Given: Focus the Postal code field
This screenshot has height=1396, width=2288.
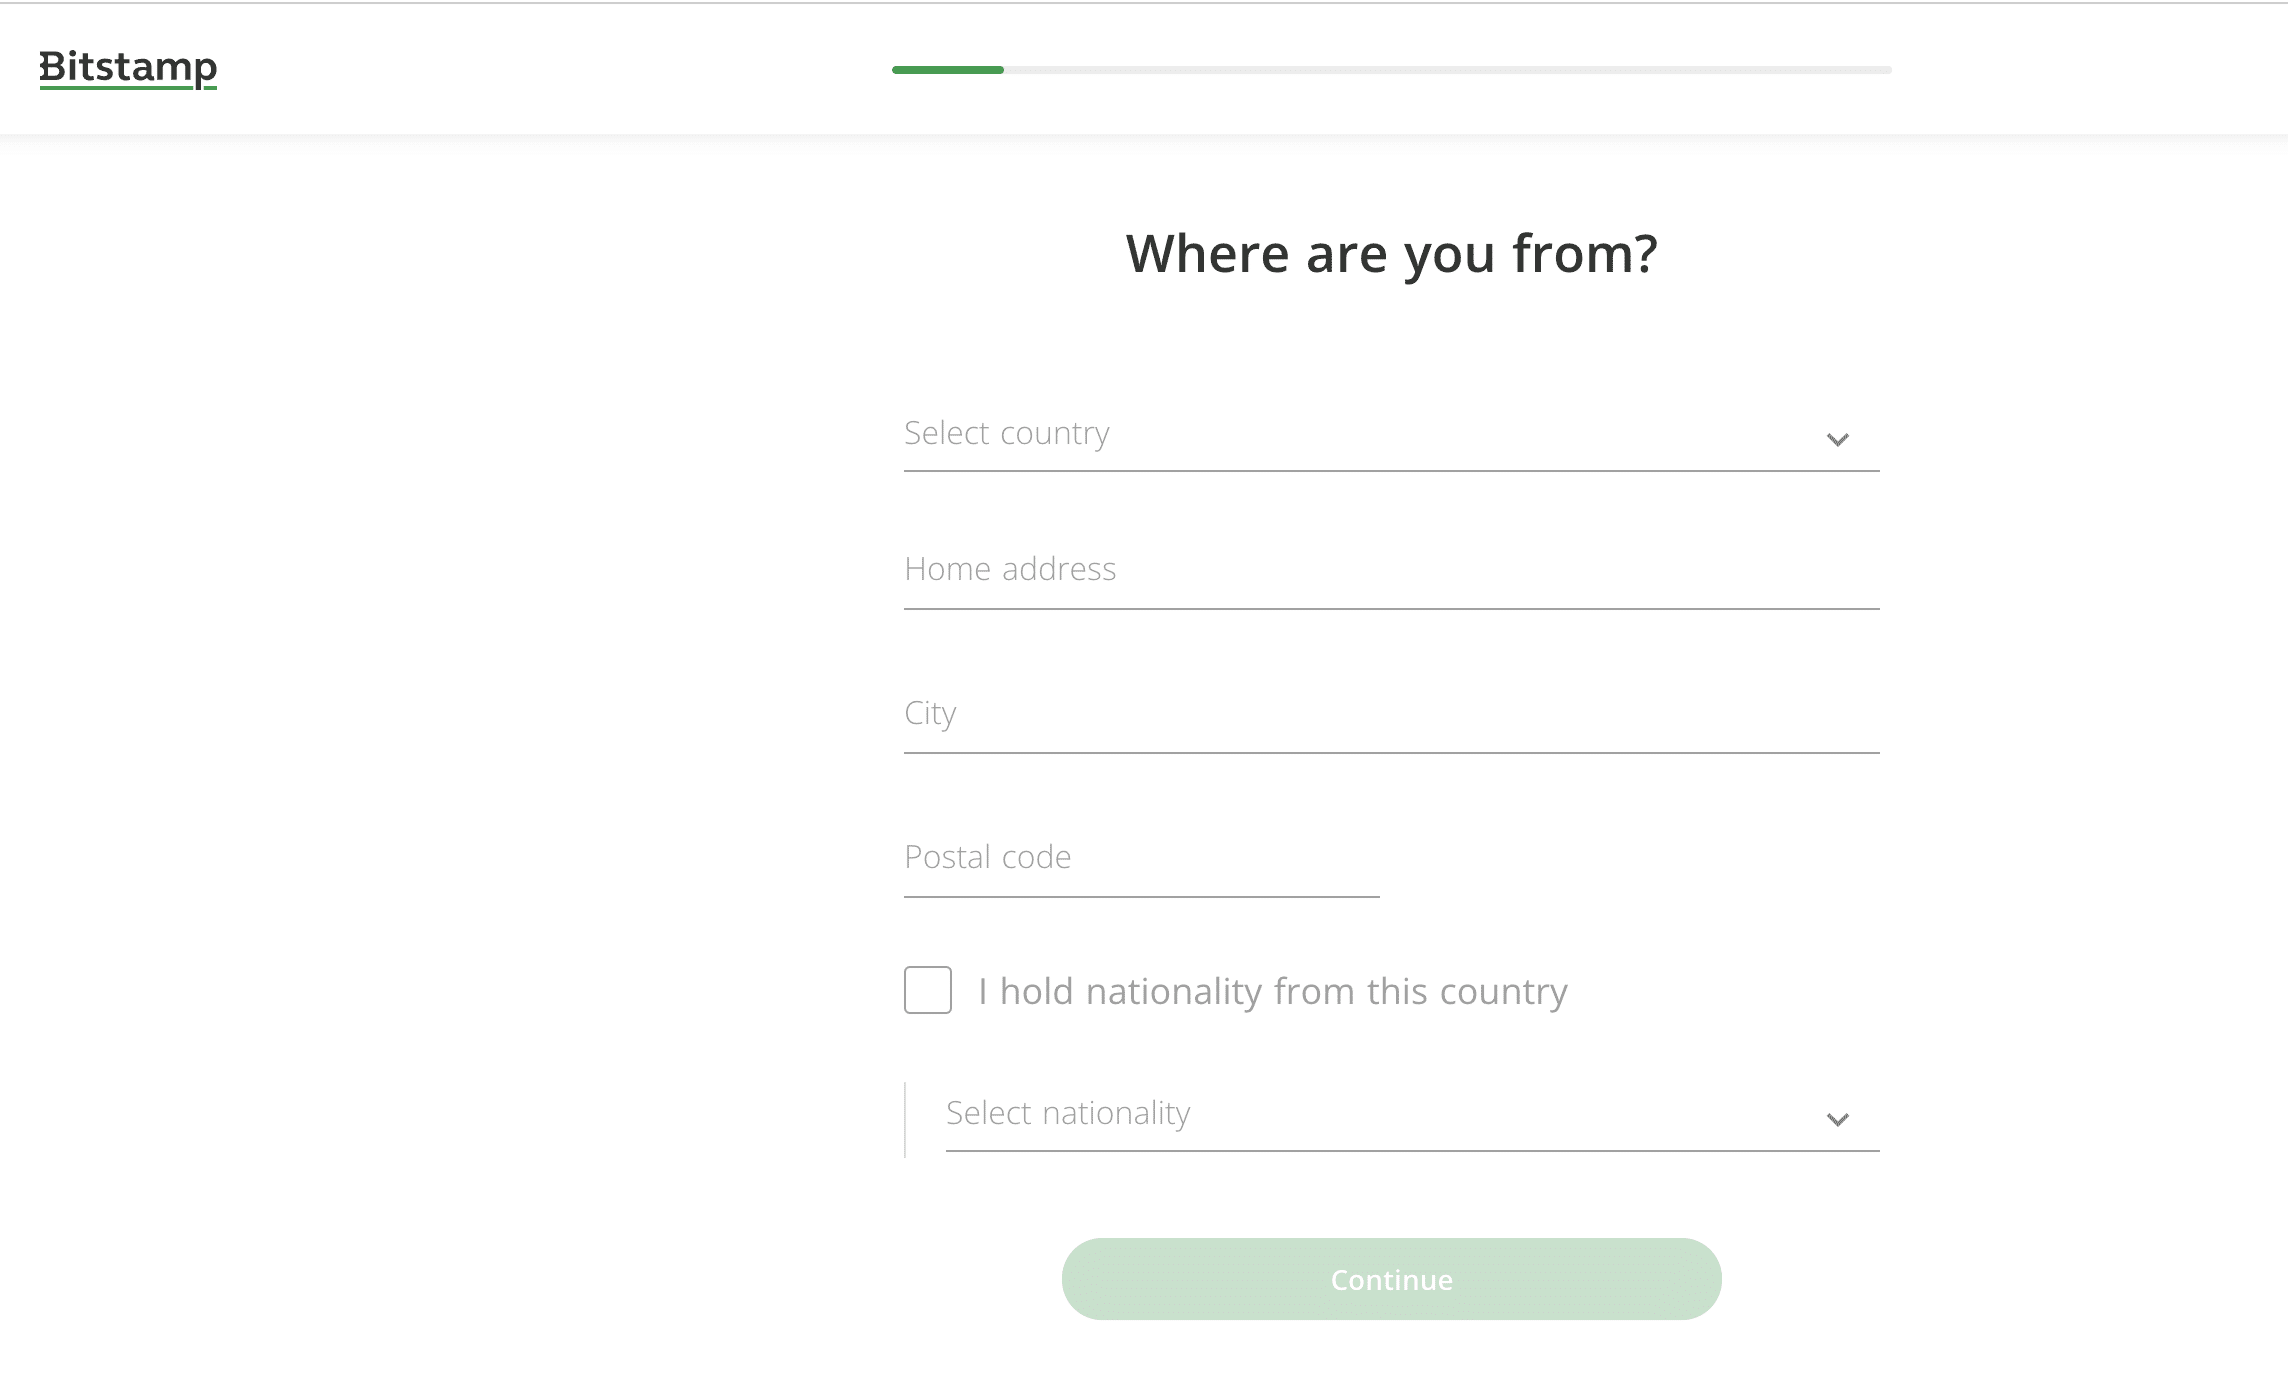Looking at the screenshot, I should click(1142, 858).
